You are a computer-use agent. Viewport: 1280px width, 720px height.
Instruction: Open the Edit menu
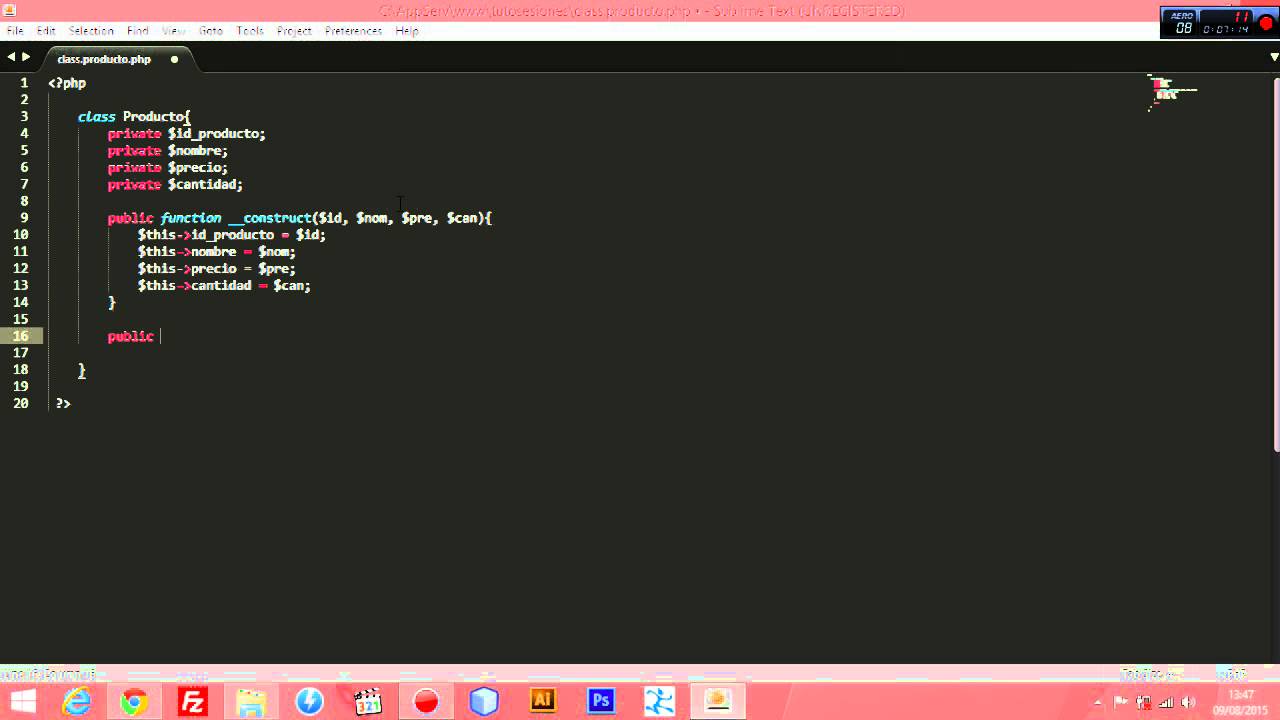pyautogui.click(x=46, y=31)
